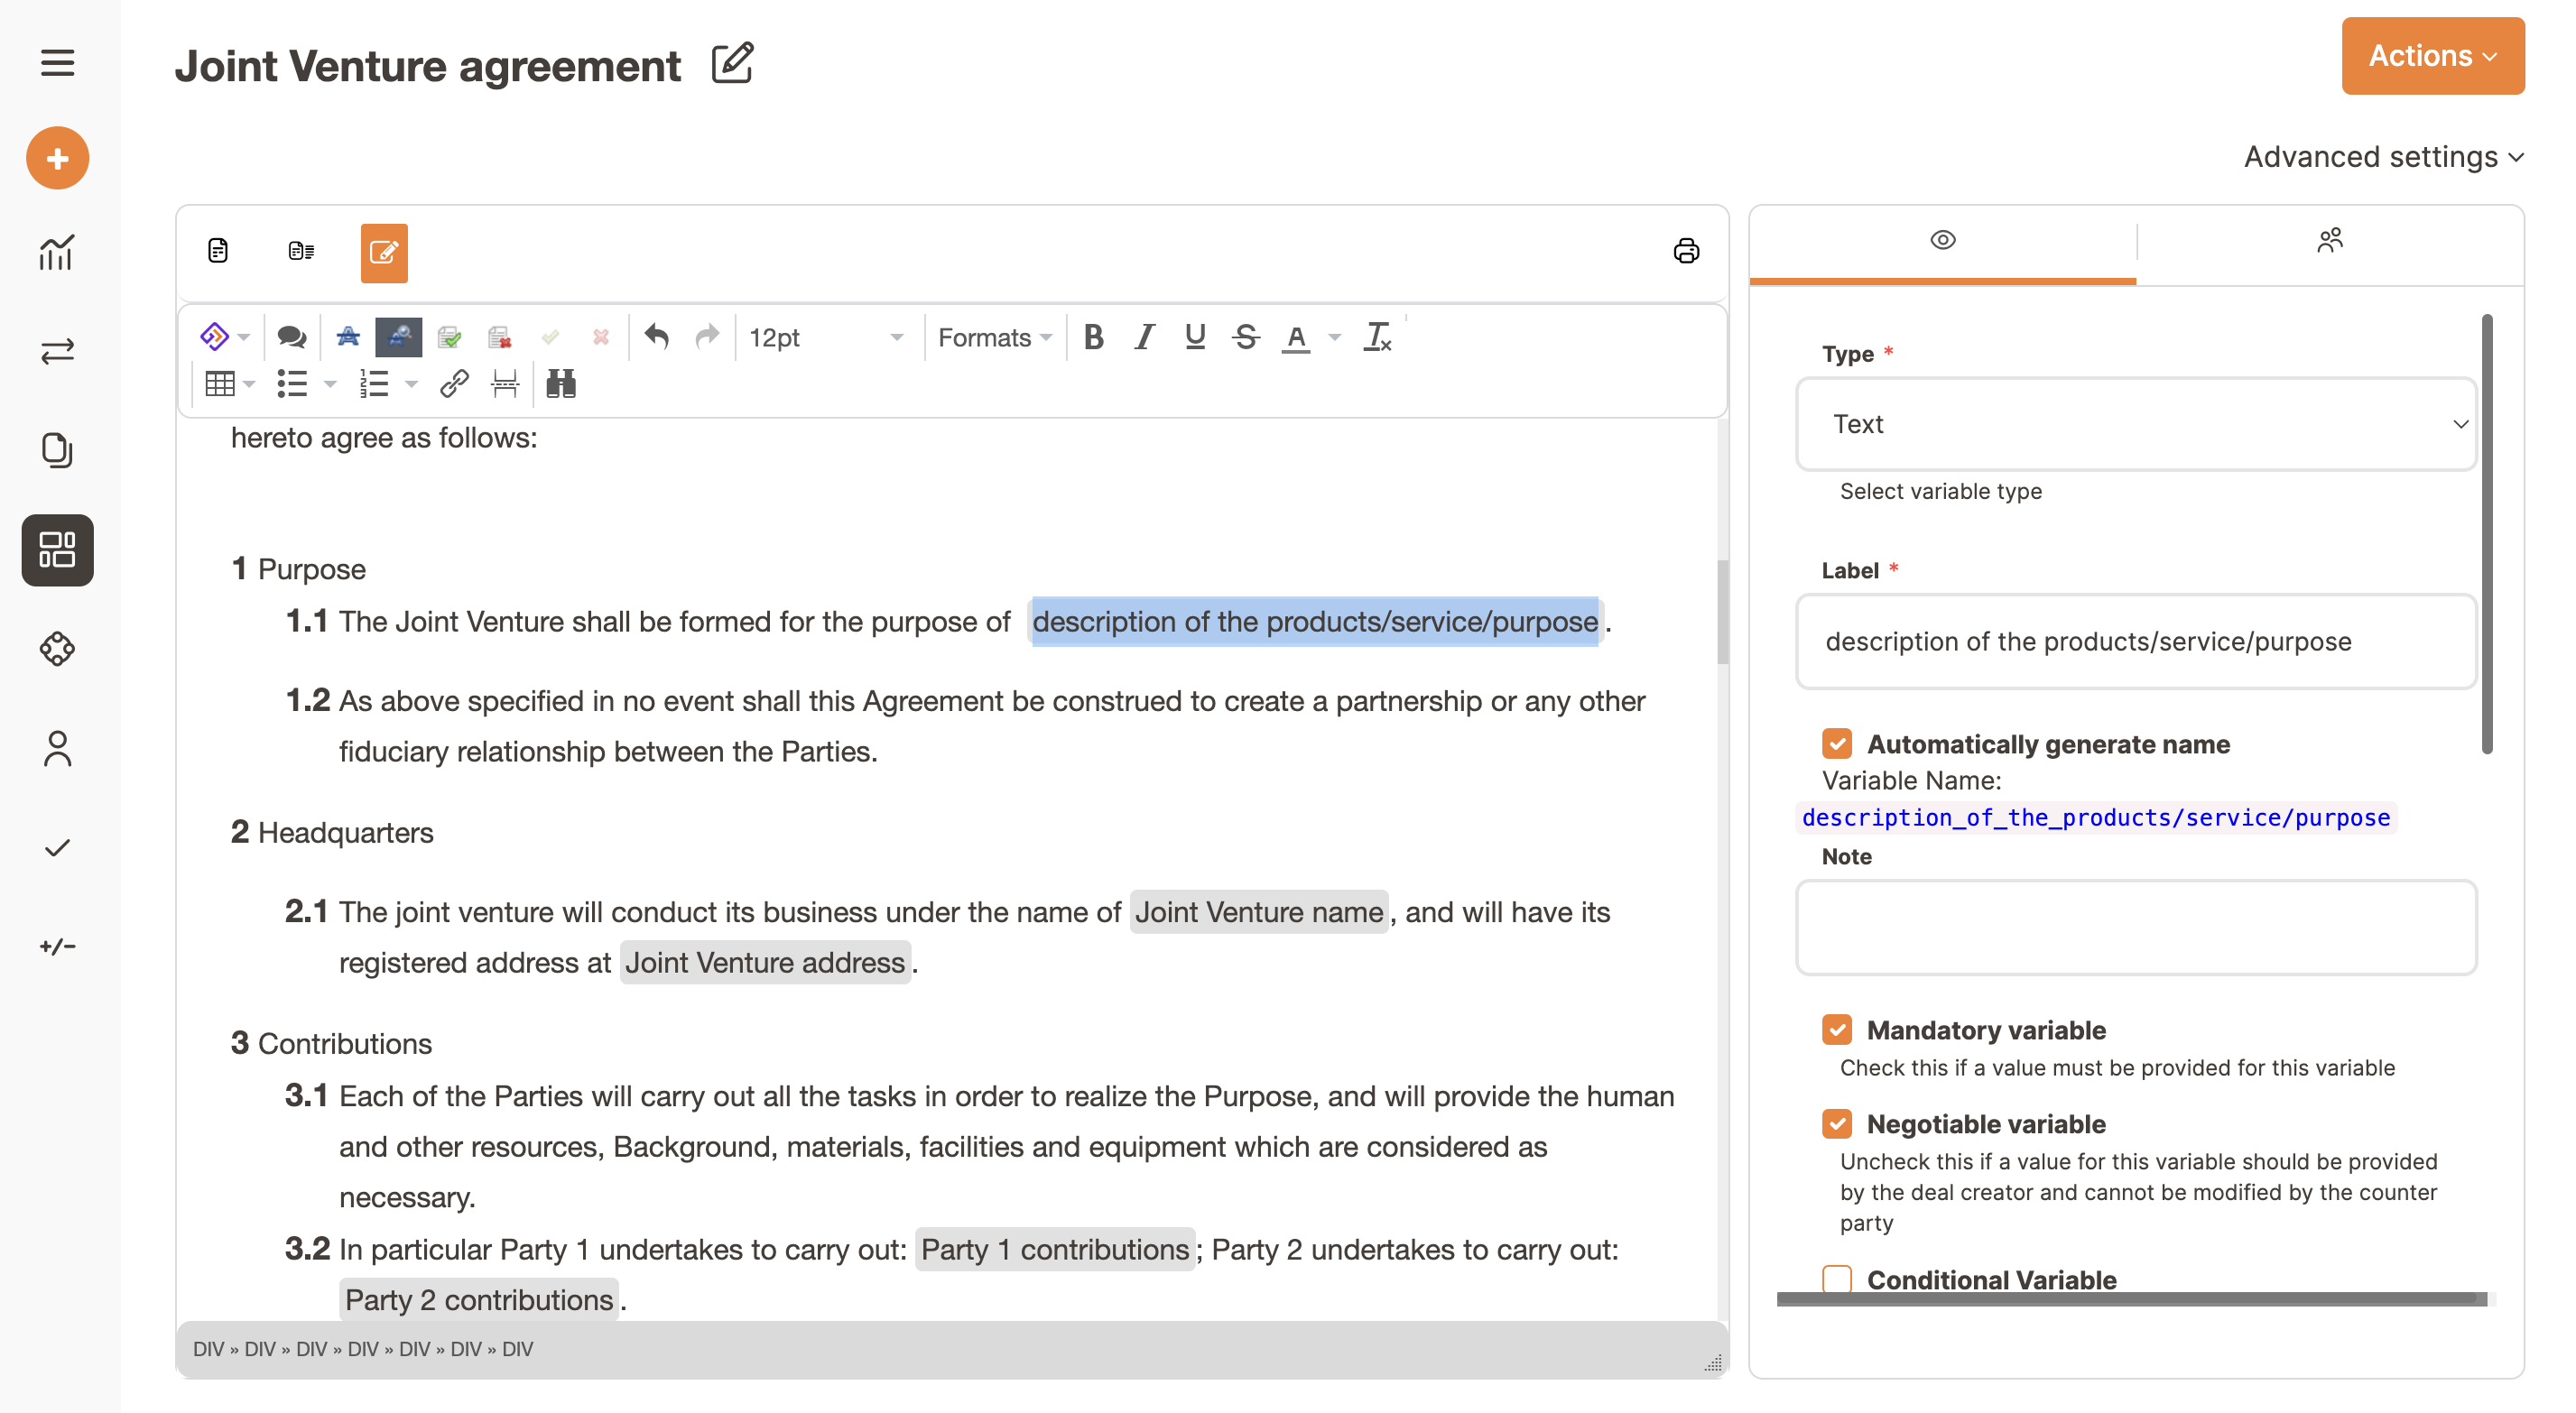Switch to the eye visibility tab
Viewport: 2576px width, 1413px height.
(x=1942, y=240)
